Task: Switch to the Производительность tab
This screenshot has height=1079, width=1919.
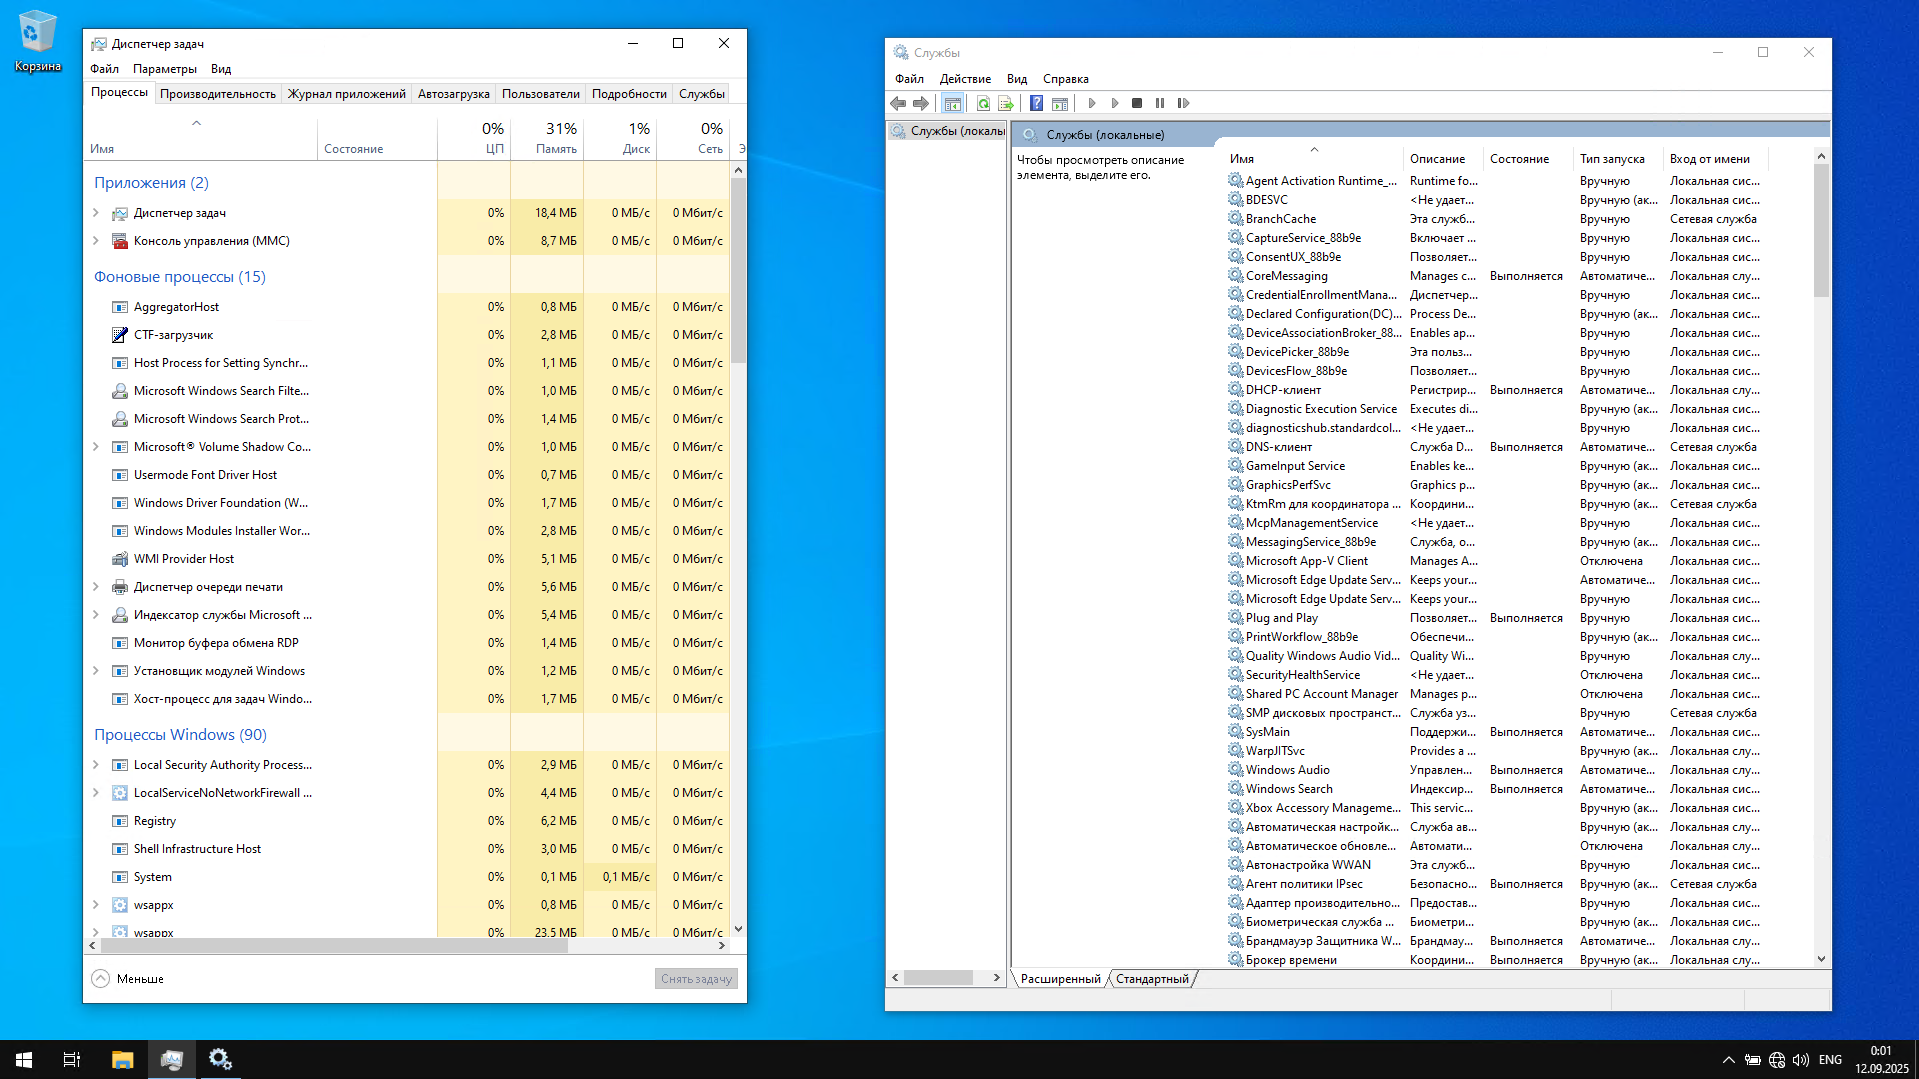Action: pos(218,94)
